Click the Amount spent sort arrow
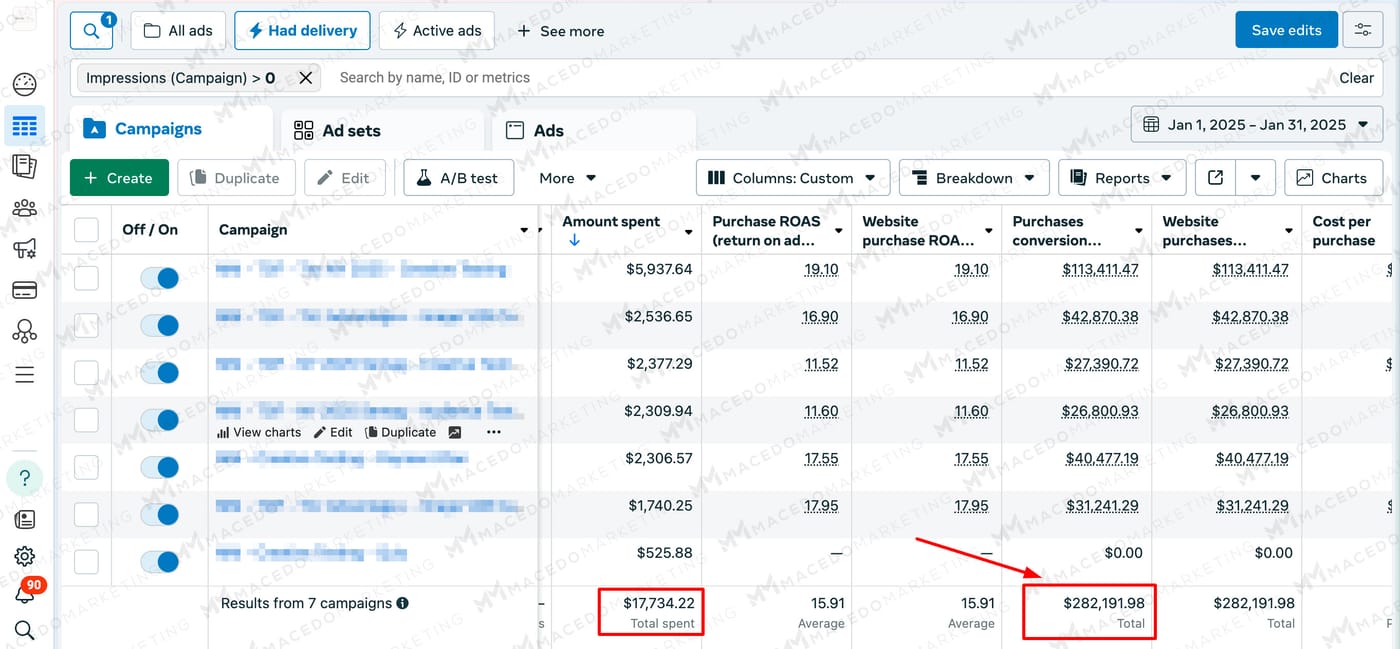Viewport: 1400px width, 649px height. coord(574,241)
